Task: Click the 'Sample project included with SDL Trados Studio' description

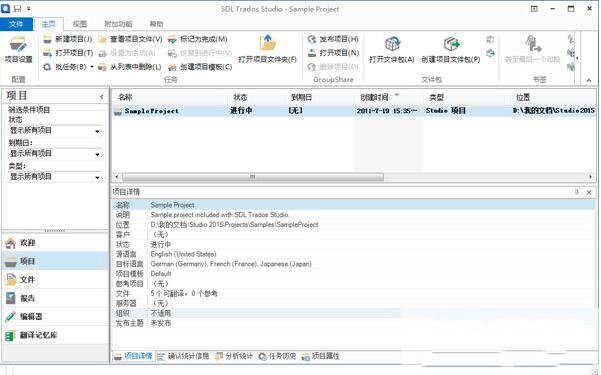Action: [x=220, y=215]
